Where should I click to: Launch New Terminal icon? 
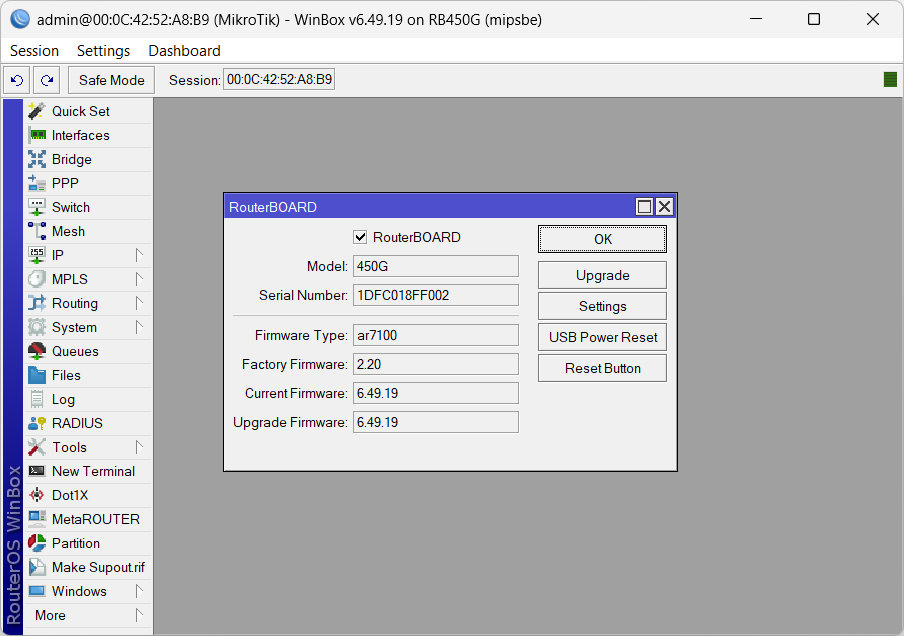tap(37, 471)
